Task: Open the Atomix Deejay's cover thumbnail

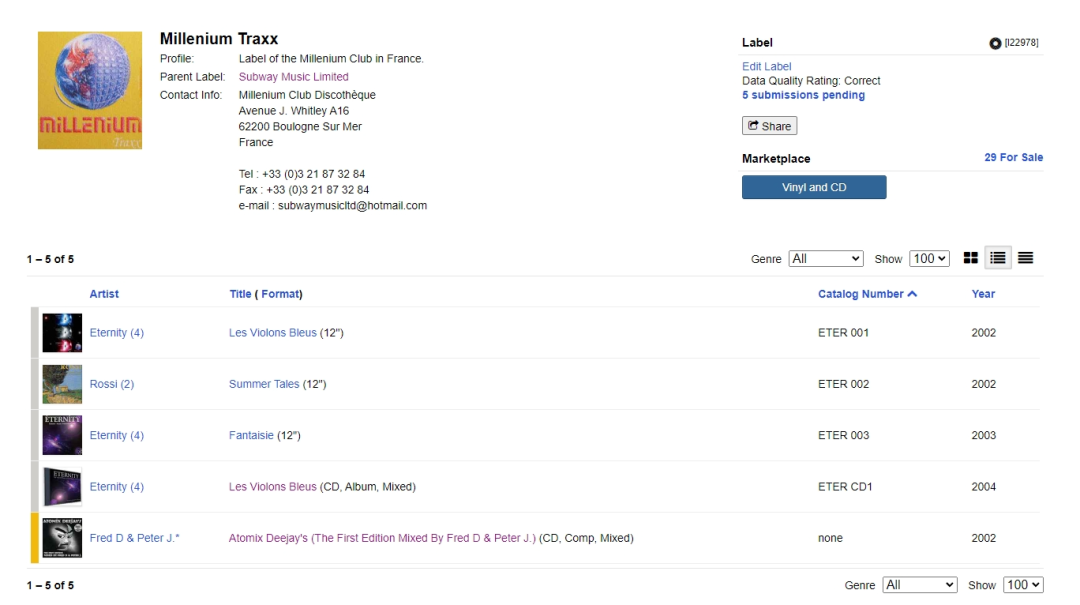Action: [62, 538]
